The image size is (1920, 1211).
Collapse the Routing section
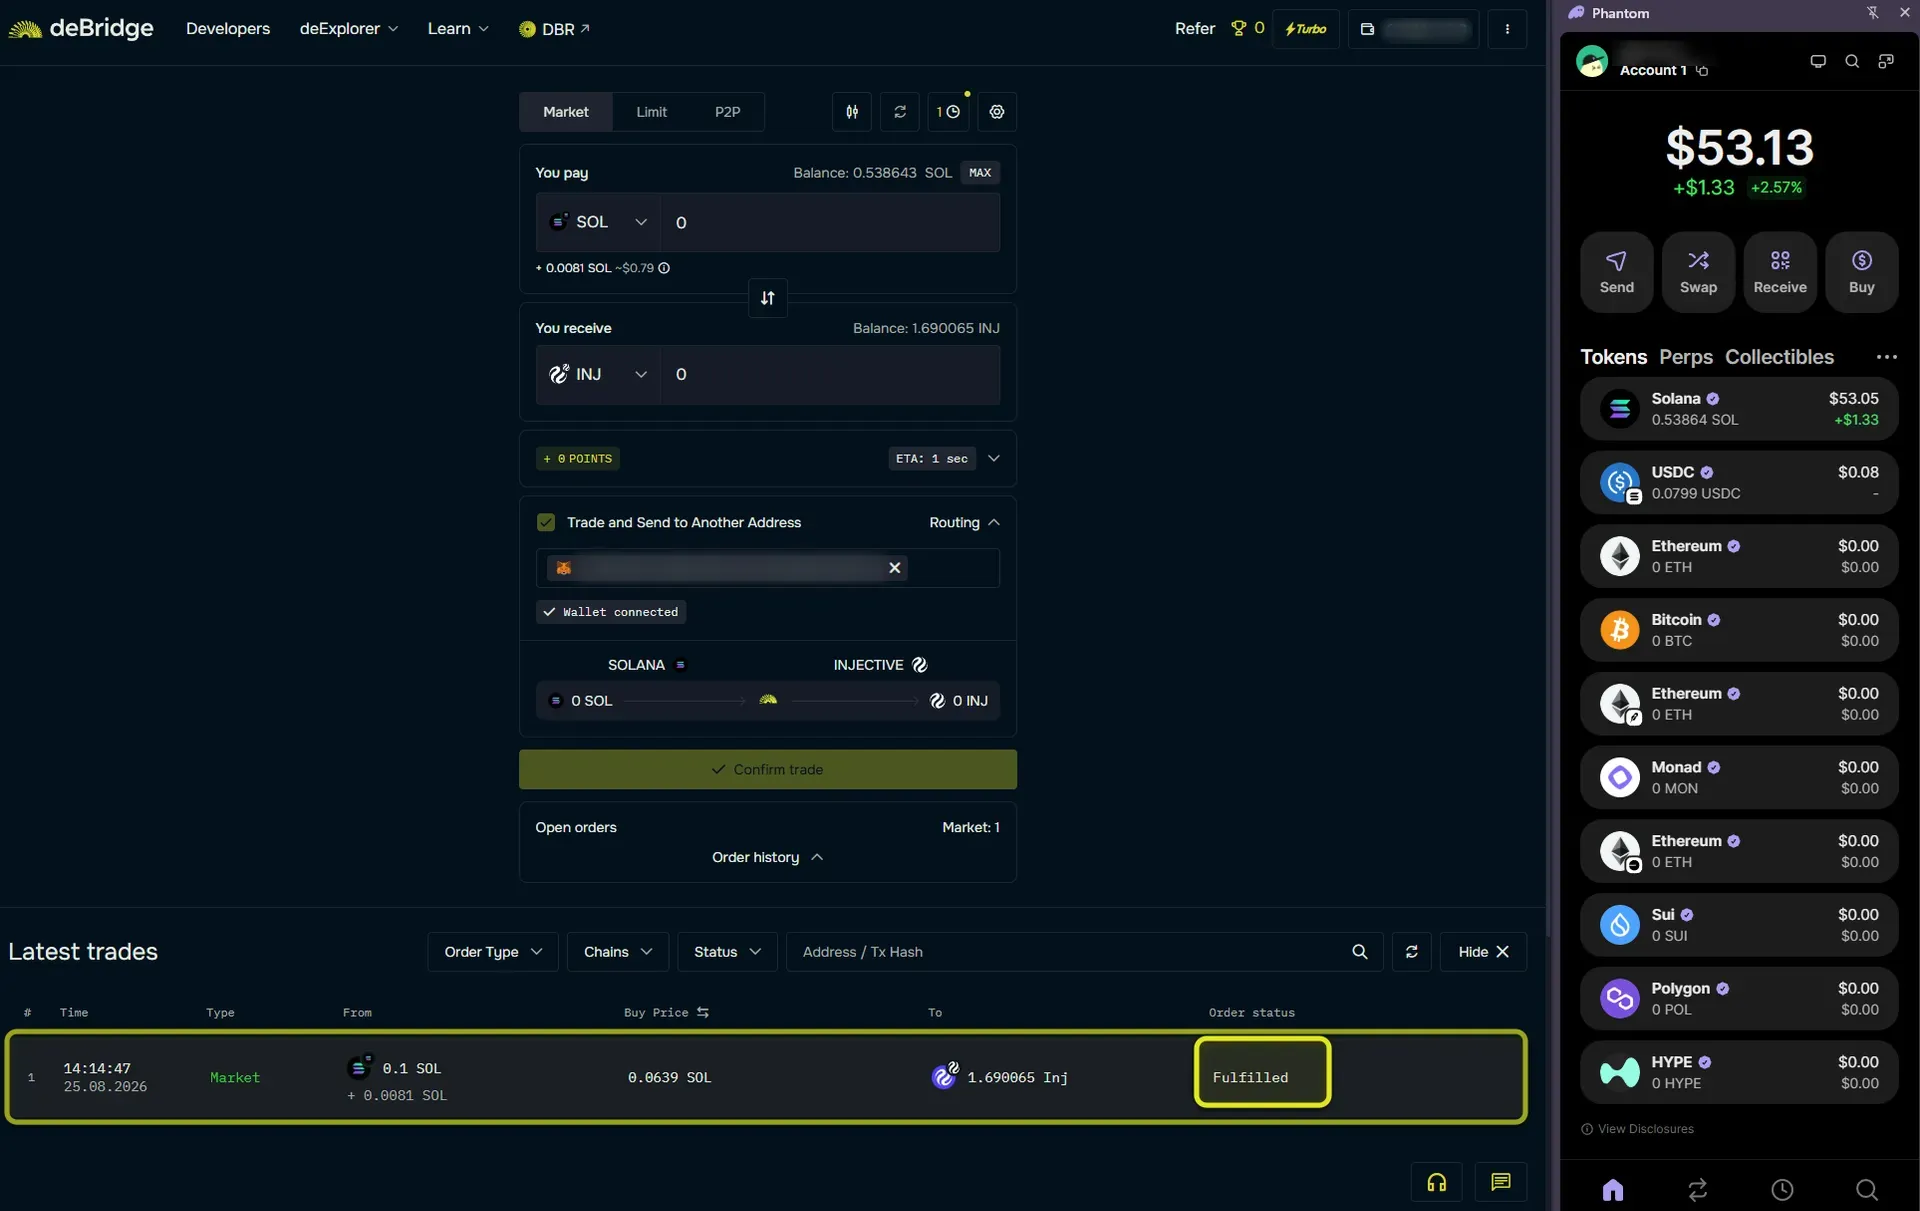(964, 522)
